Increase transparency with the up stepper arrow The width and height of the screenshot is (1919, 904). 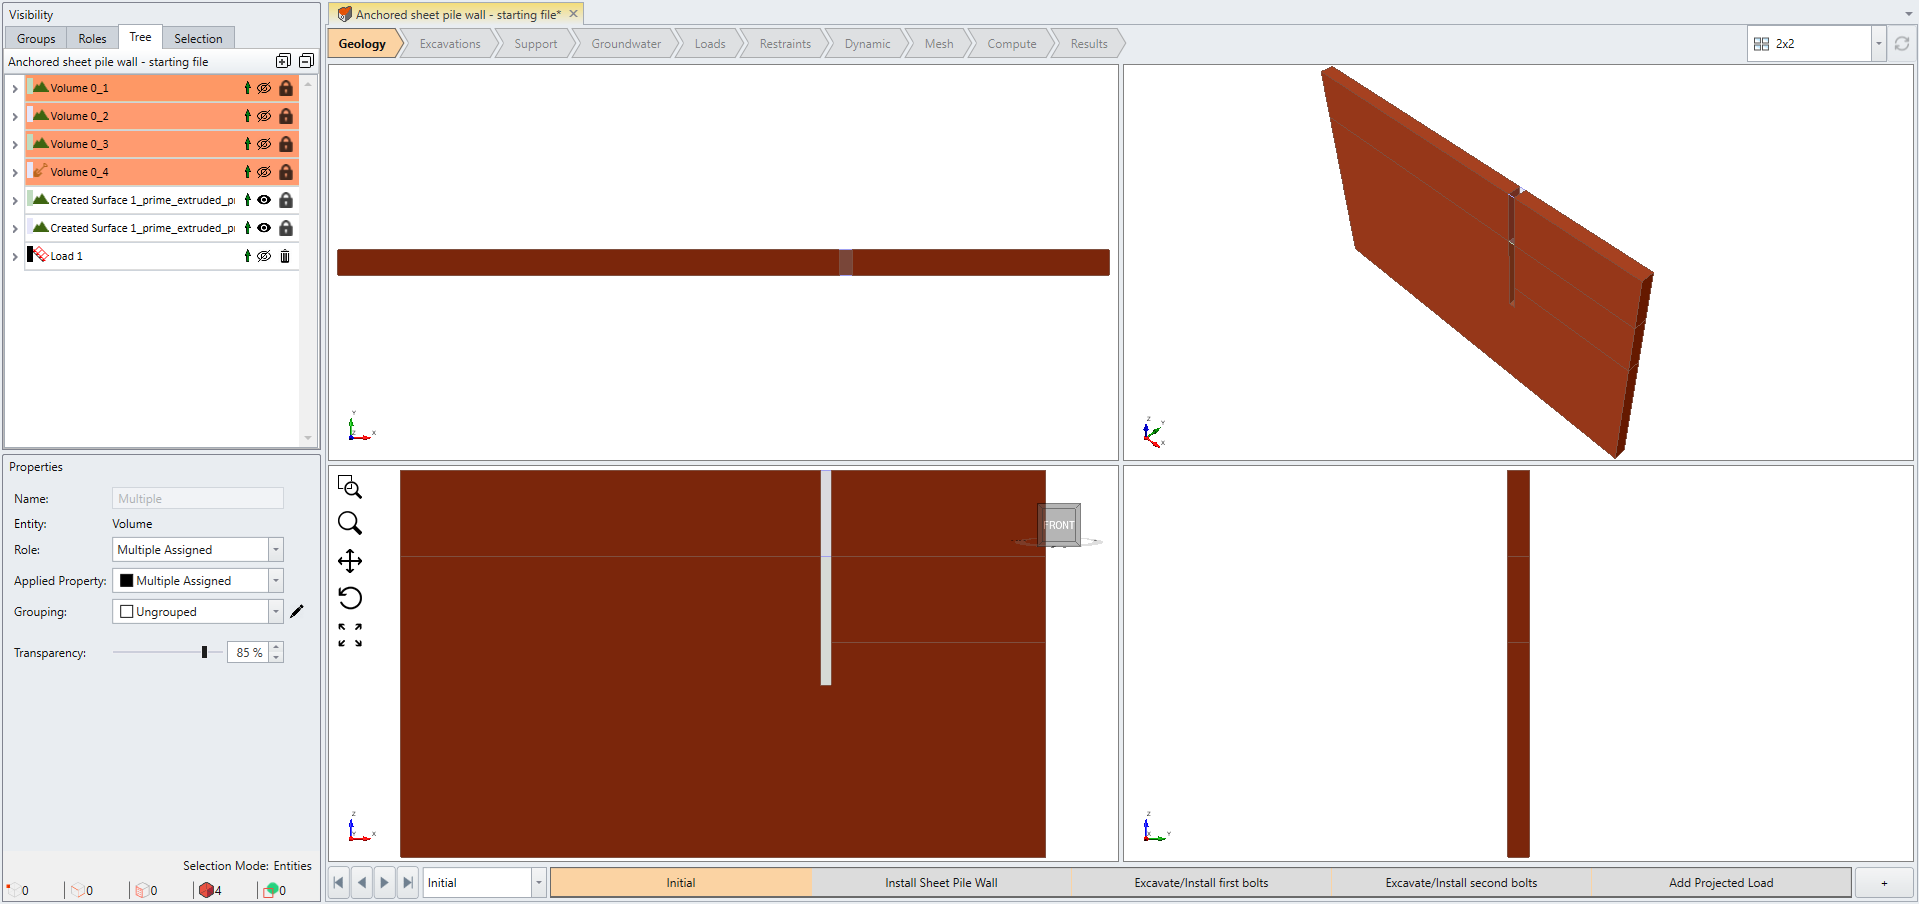(x=277, y=648)
